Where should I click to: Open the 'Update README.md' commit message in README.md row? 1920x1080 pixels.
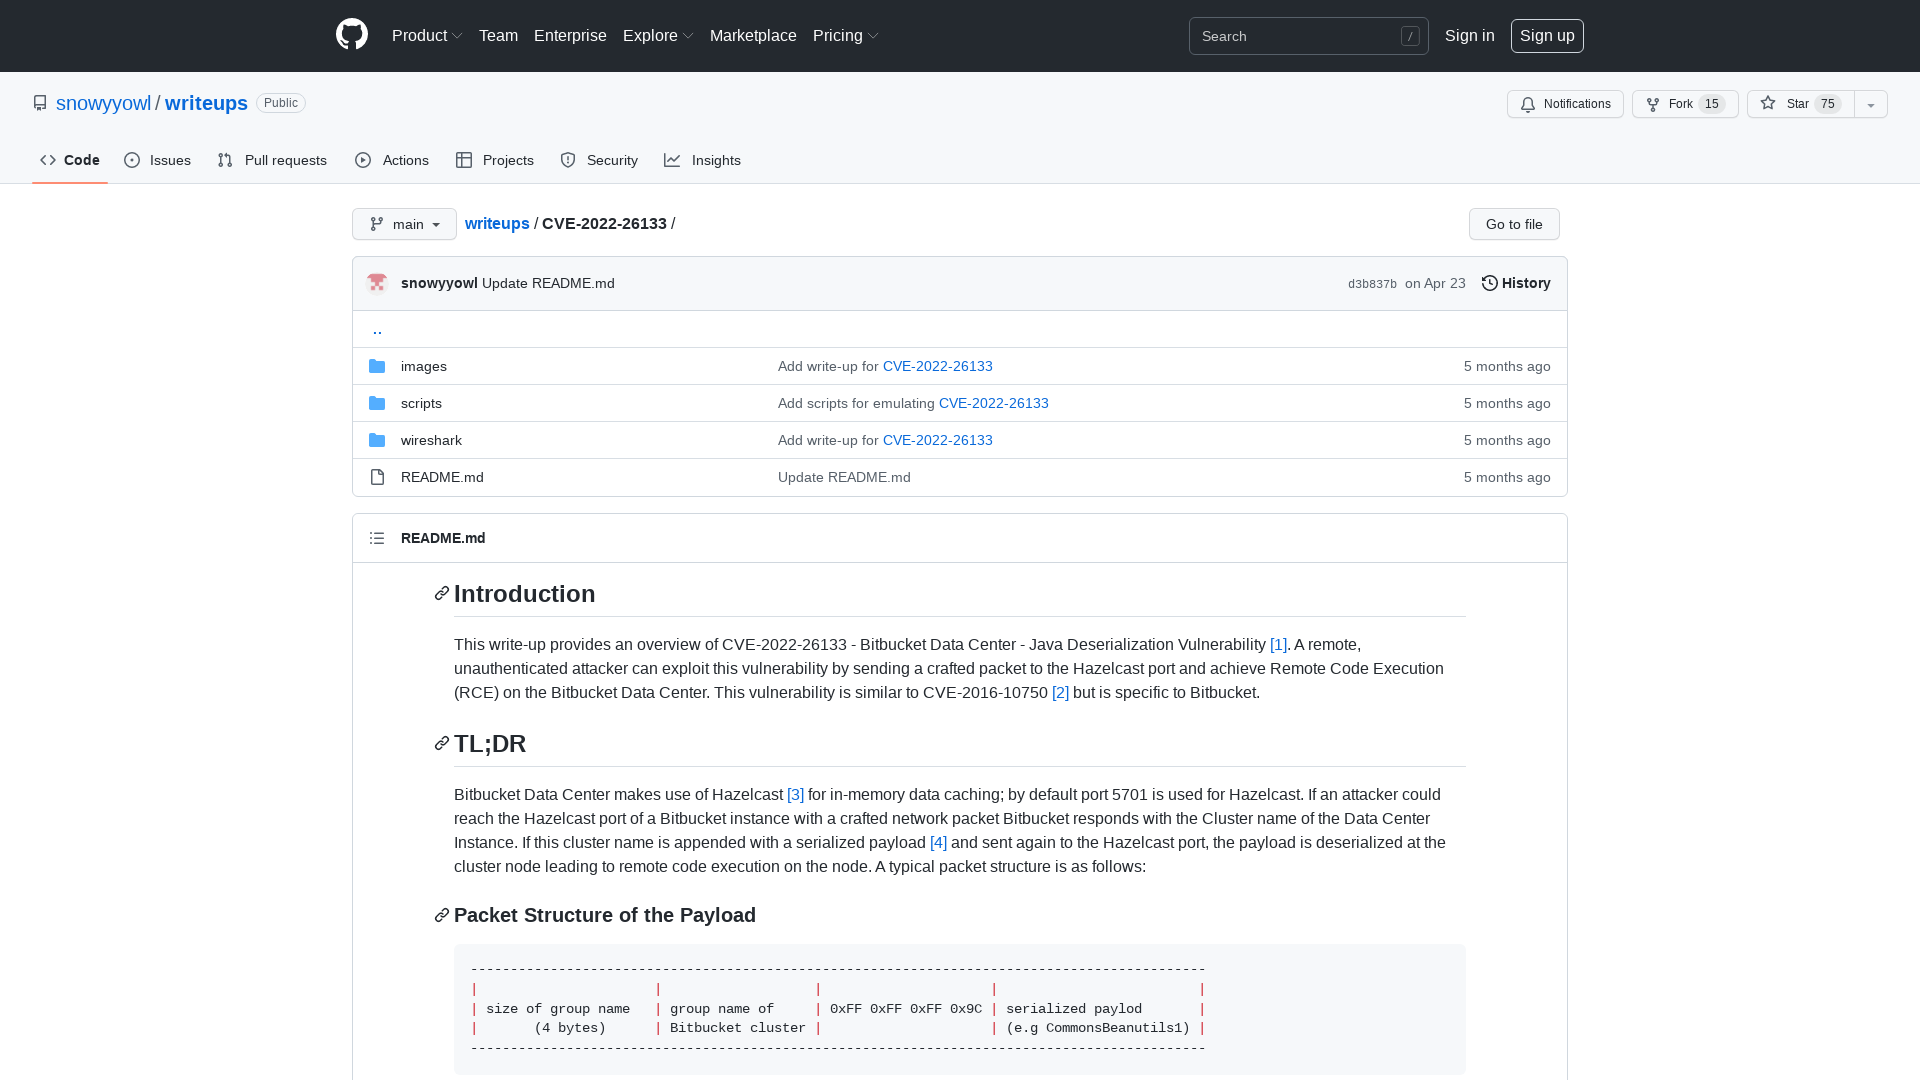click(844, 477)
